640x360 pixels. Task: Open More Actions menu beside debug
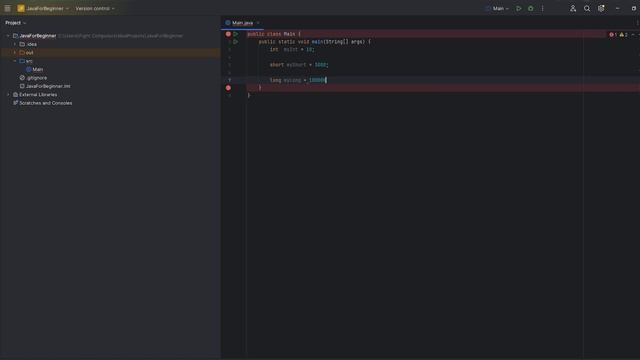pos(542,8)
